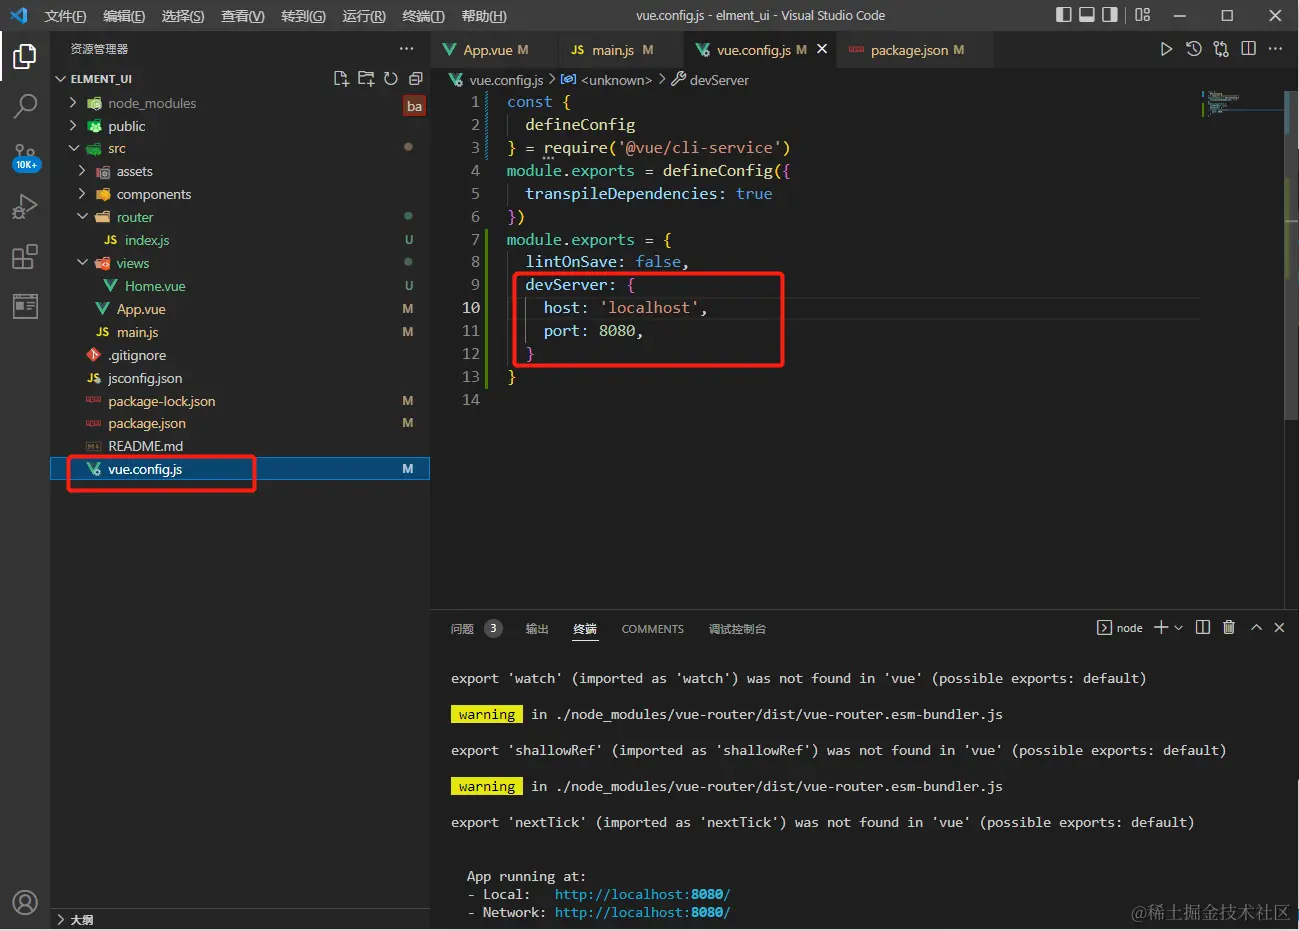Close the vue.config.js editor tab

pos(822,49)
